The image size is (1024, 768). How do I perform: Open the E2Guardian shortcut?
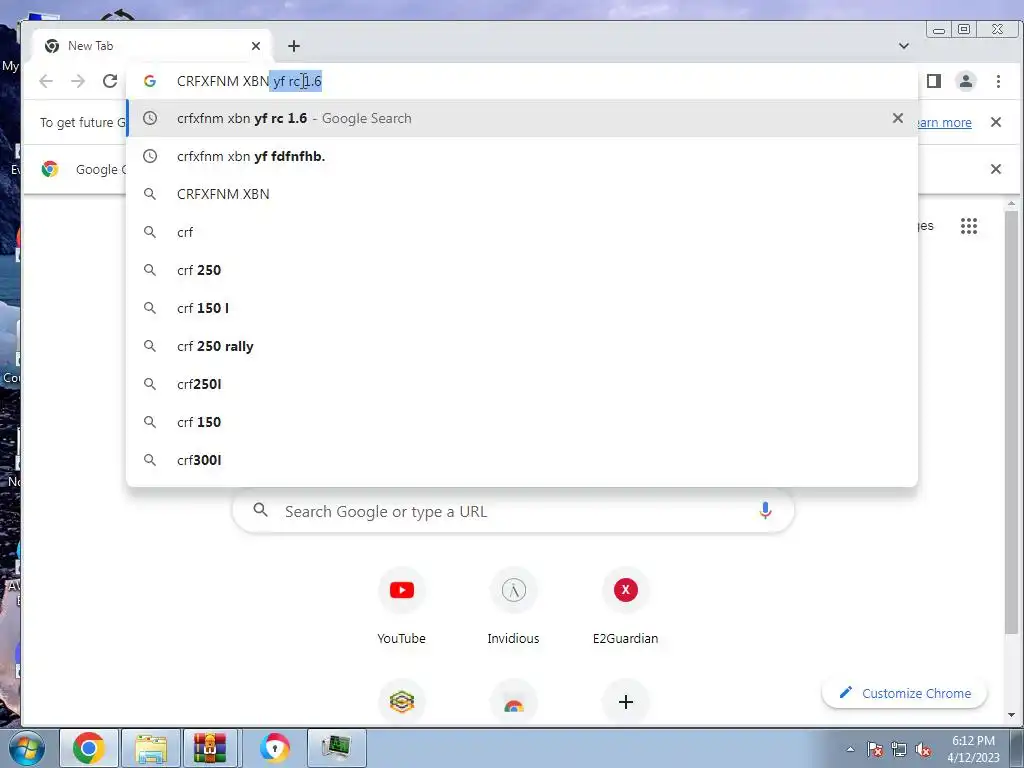click(626, 607)
